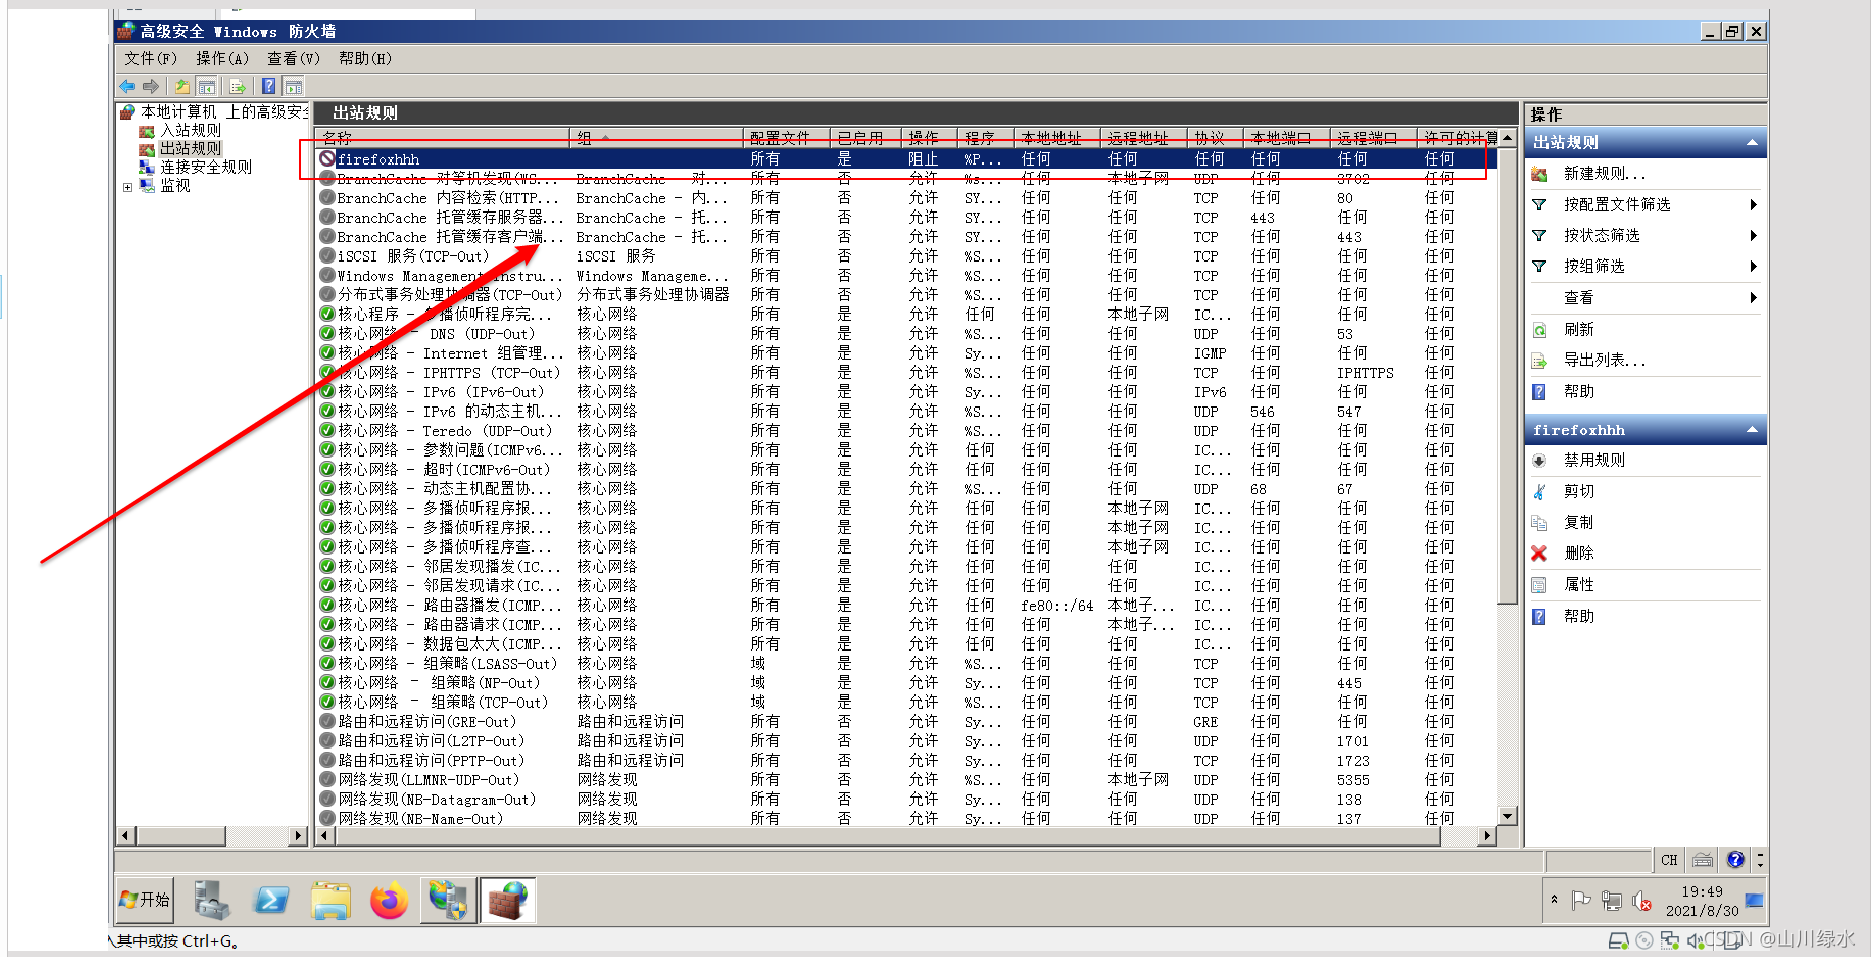Click the up-one-level folder toolbar icon
Screen dimensions: 1871x957
coord(182,87)
